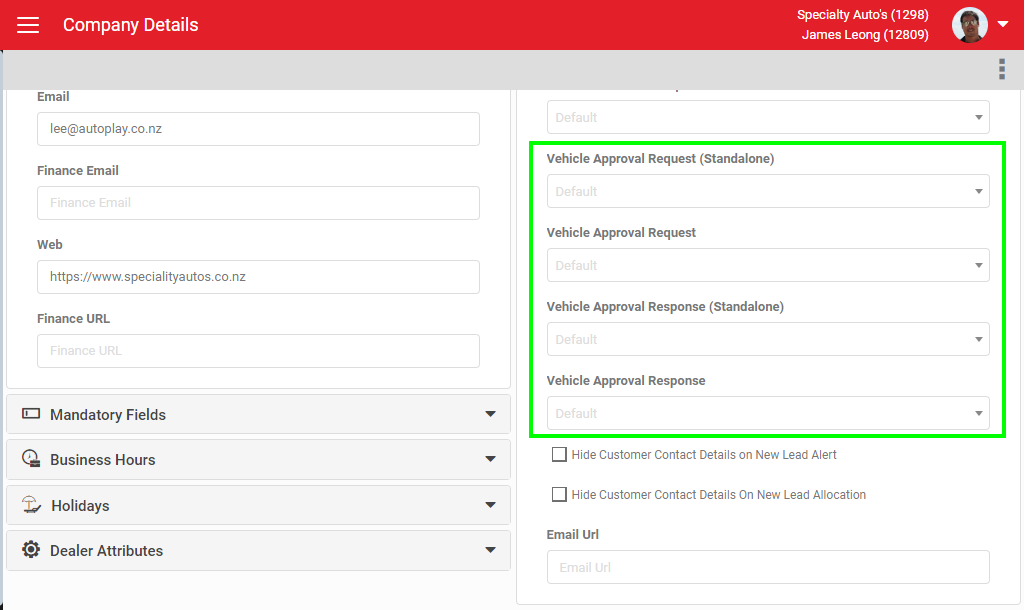Viewport: 1026px width, 610px height.
Task: Open Vehicle Approval Request (Standalone) dropdown
Action: click(x=767, y=192)
